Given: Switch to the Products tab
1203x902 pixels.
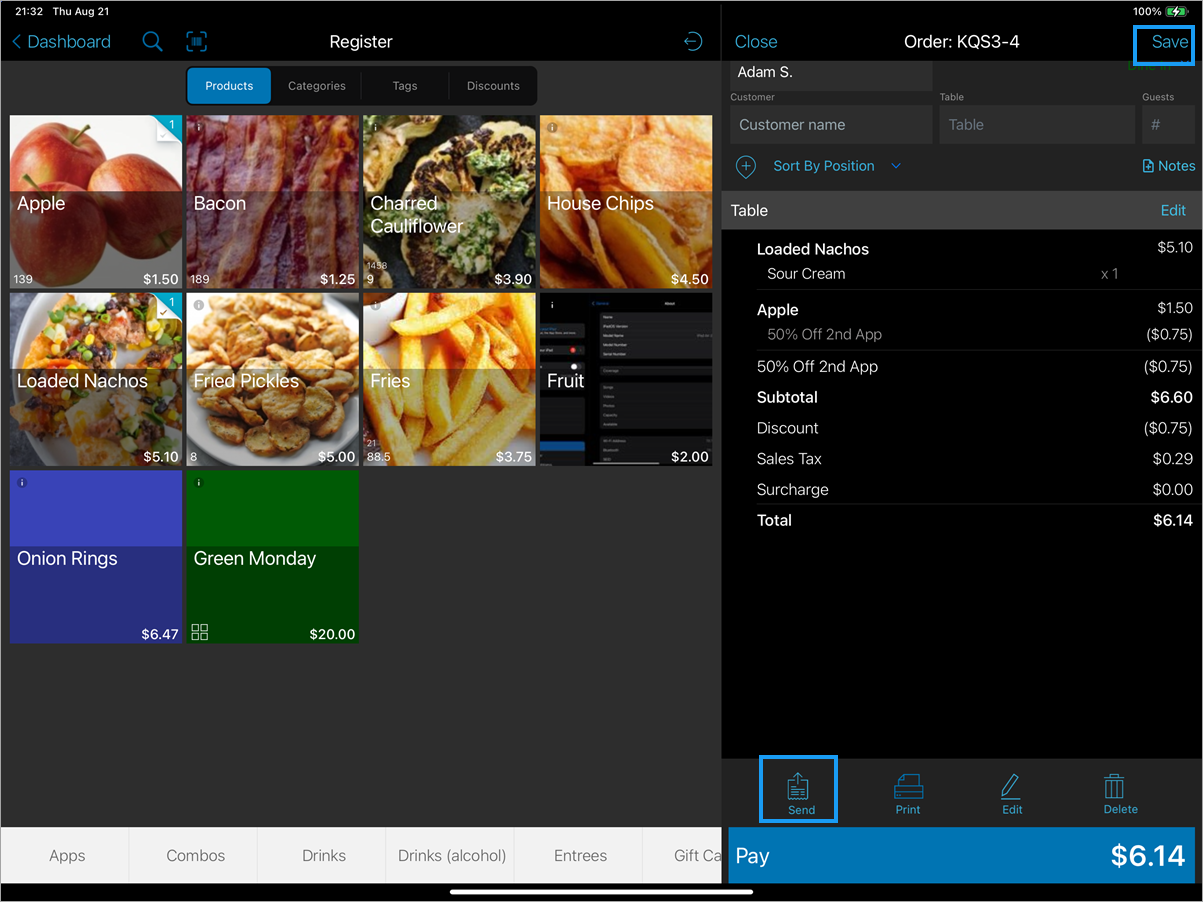Looking at the screenshot, I should click(x=229, y=86).
